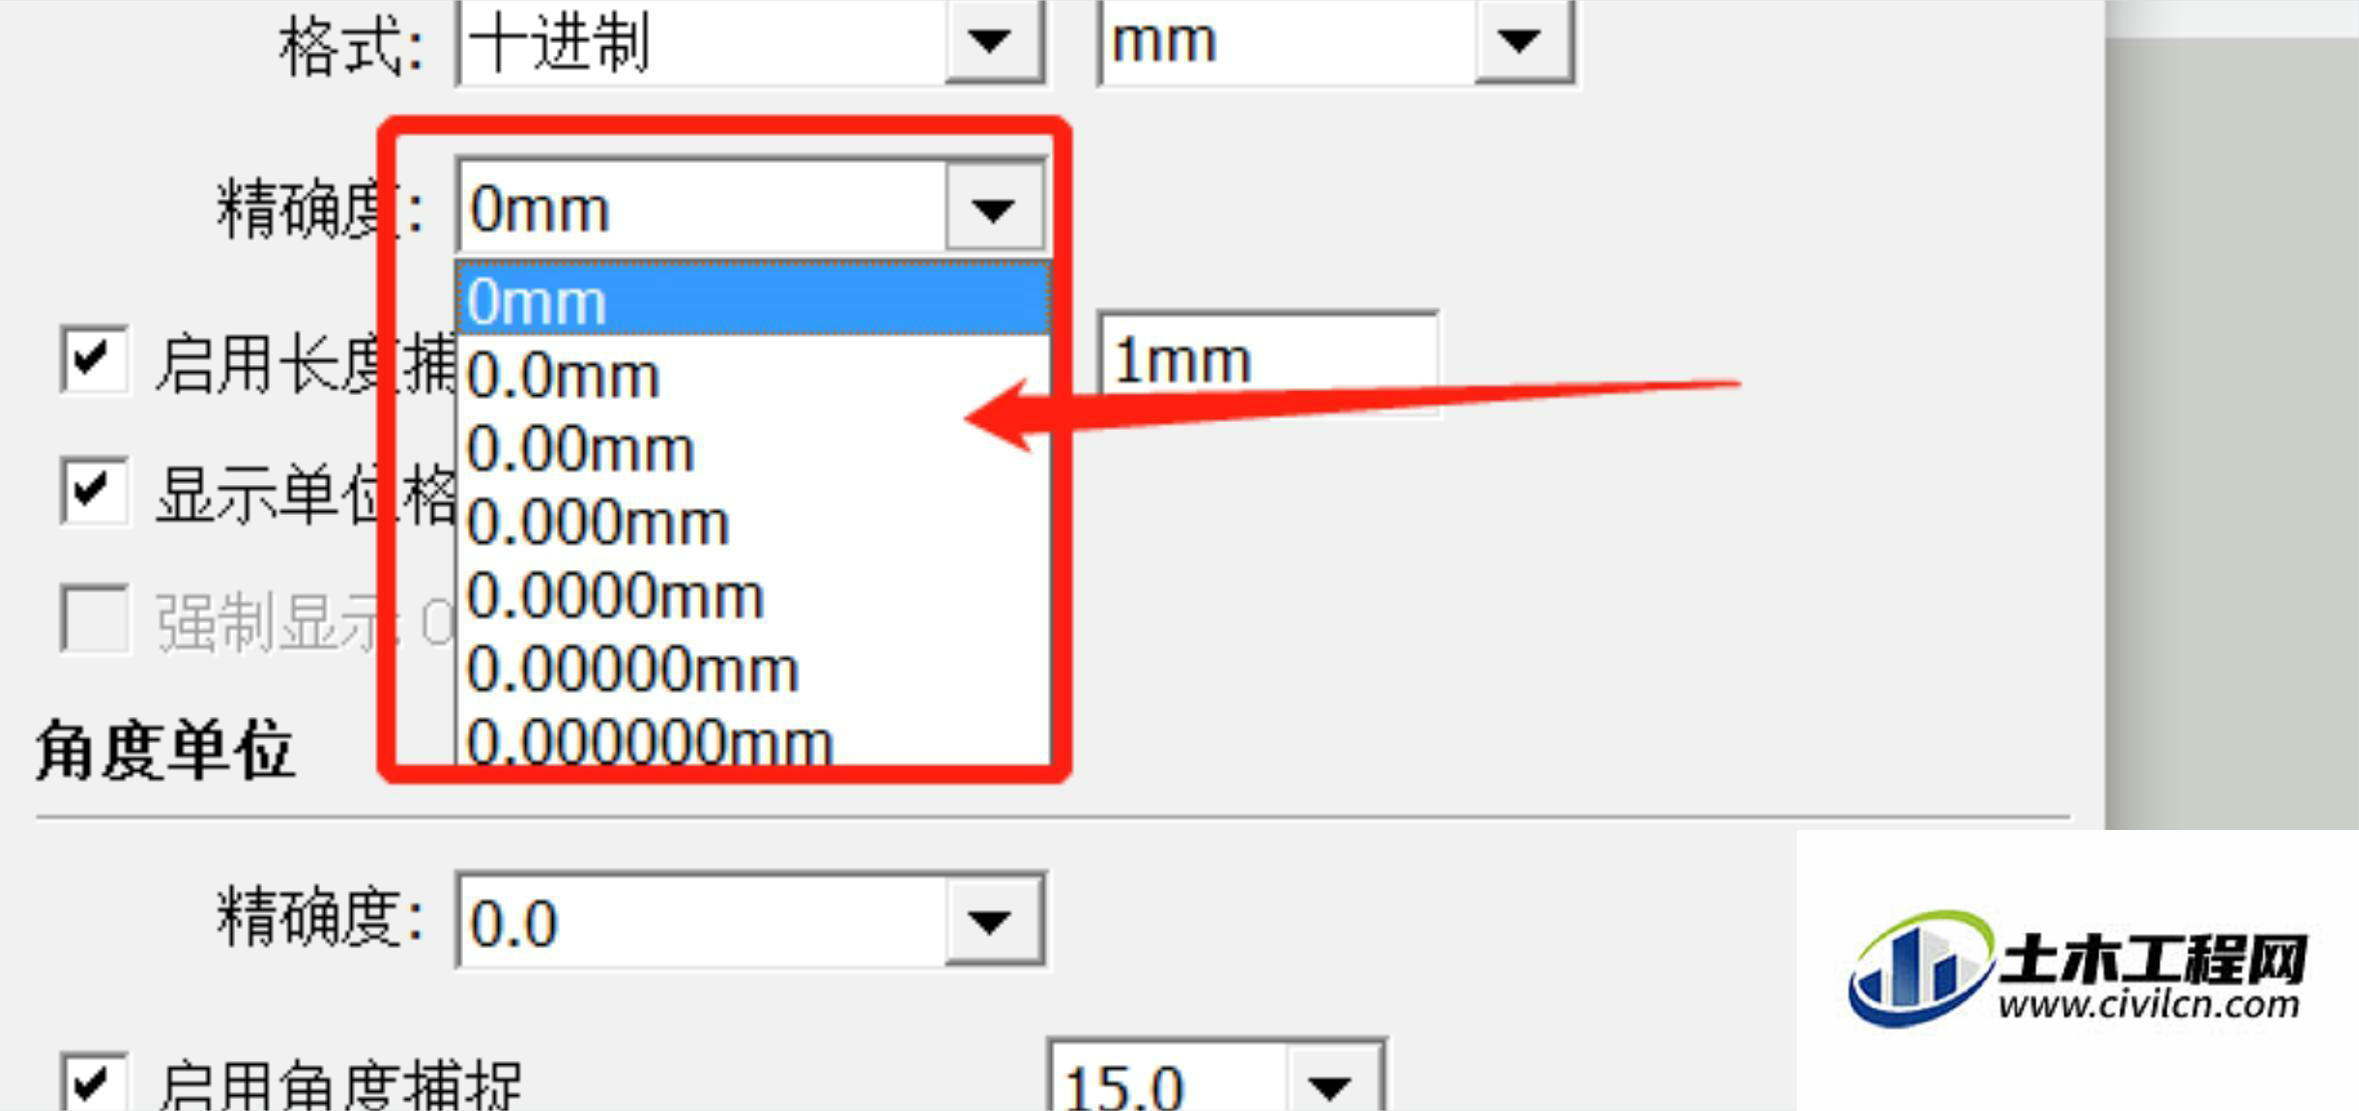2359x1111 pixels.
Task: Click the 土木工程网 logo icon
Action: pyautogui.click(x=1917, y=969)
